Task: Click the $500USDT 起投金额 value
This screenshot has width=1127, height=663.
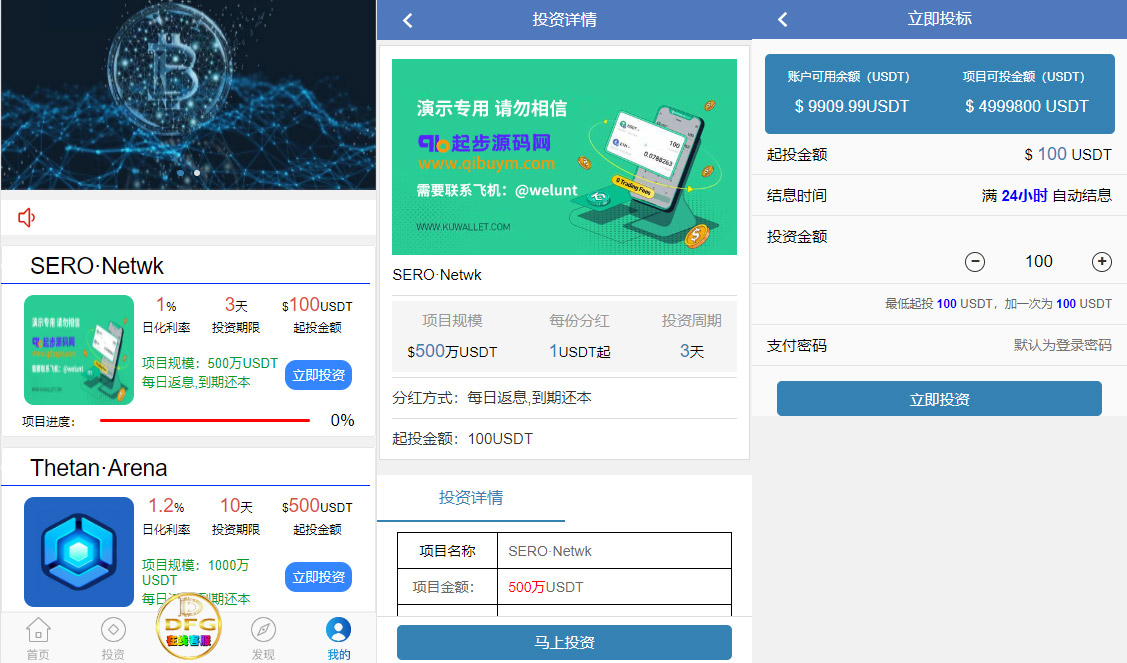Action: 317,506
